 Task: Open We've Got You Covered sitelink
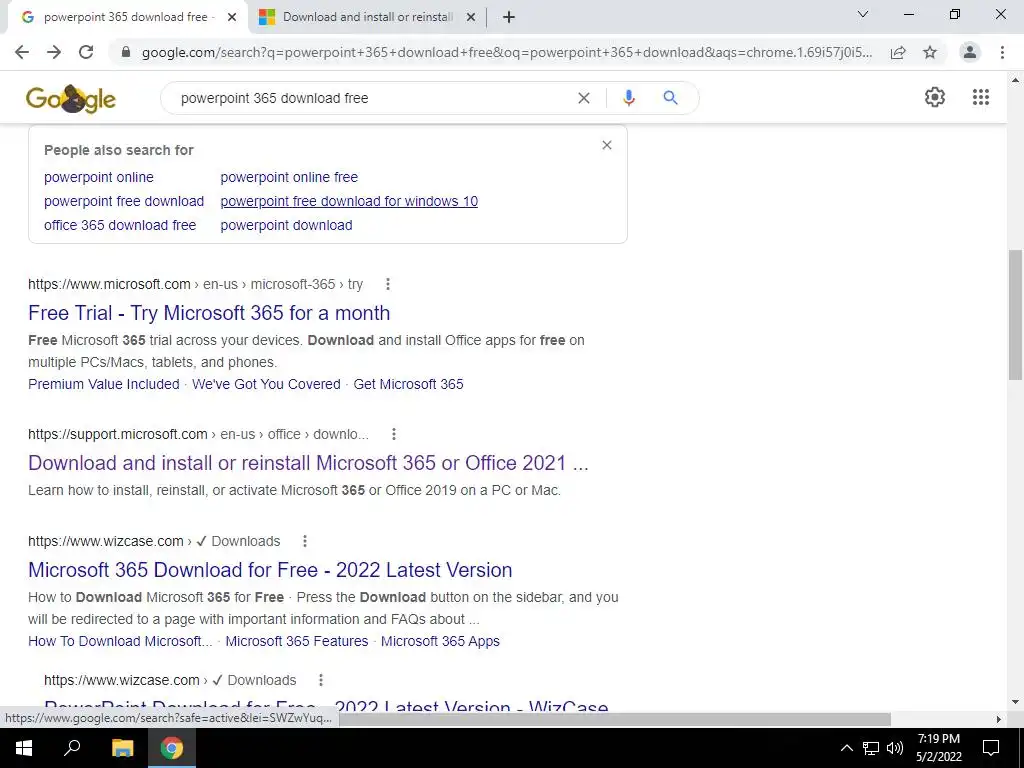[266, 384]
